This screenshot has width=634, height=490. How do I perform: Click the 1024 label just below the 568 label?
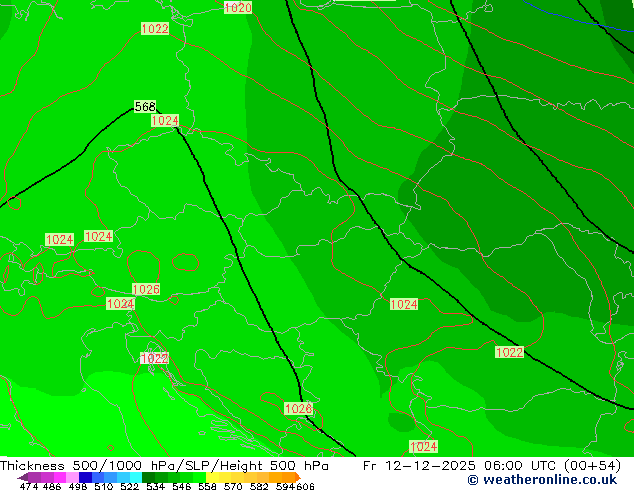[165, 120]
